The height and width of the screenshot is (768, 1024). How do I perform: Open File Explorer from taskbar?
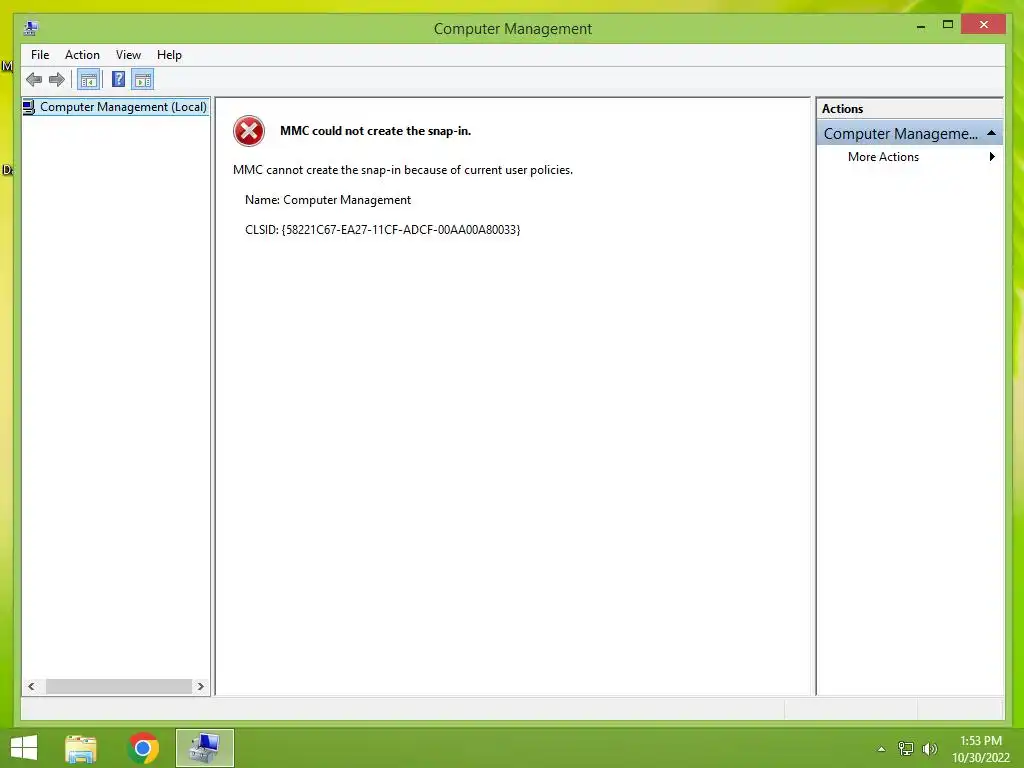81,748
